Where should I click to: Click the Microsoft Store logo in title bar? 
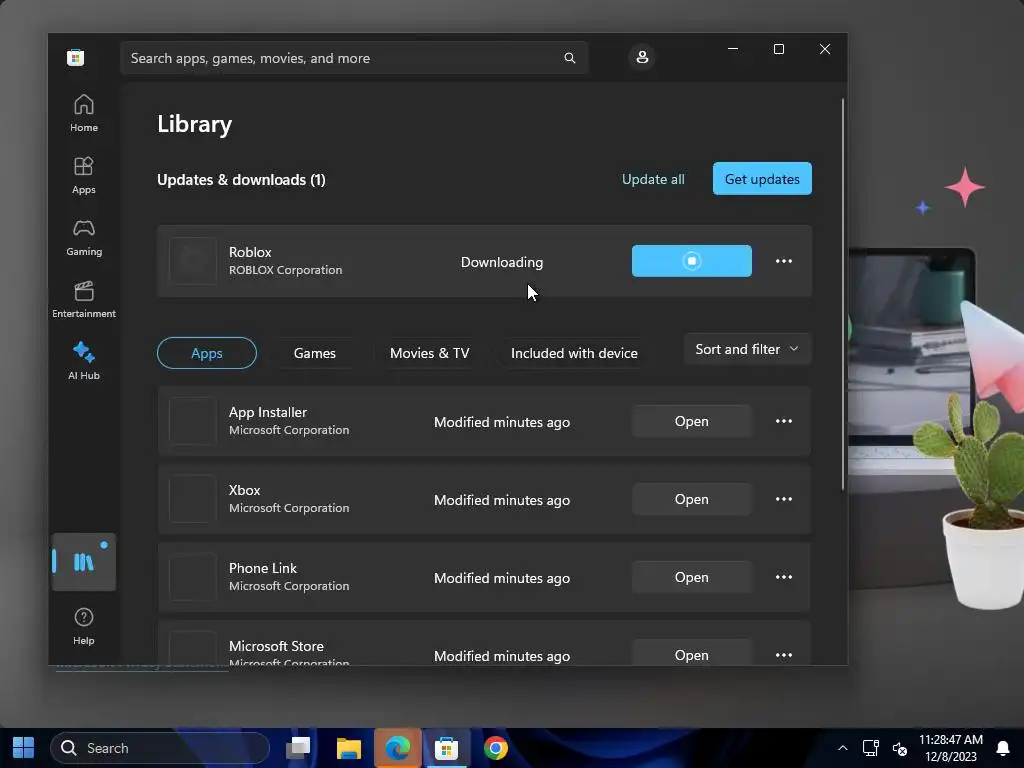coord(76,57)
